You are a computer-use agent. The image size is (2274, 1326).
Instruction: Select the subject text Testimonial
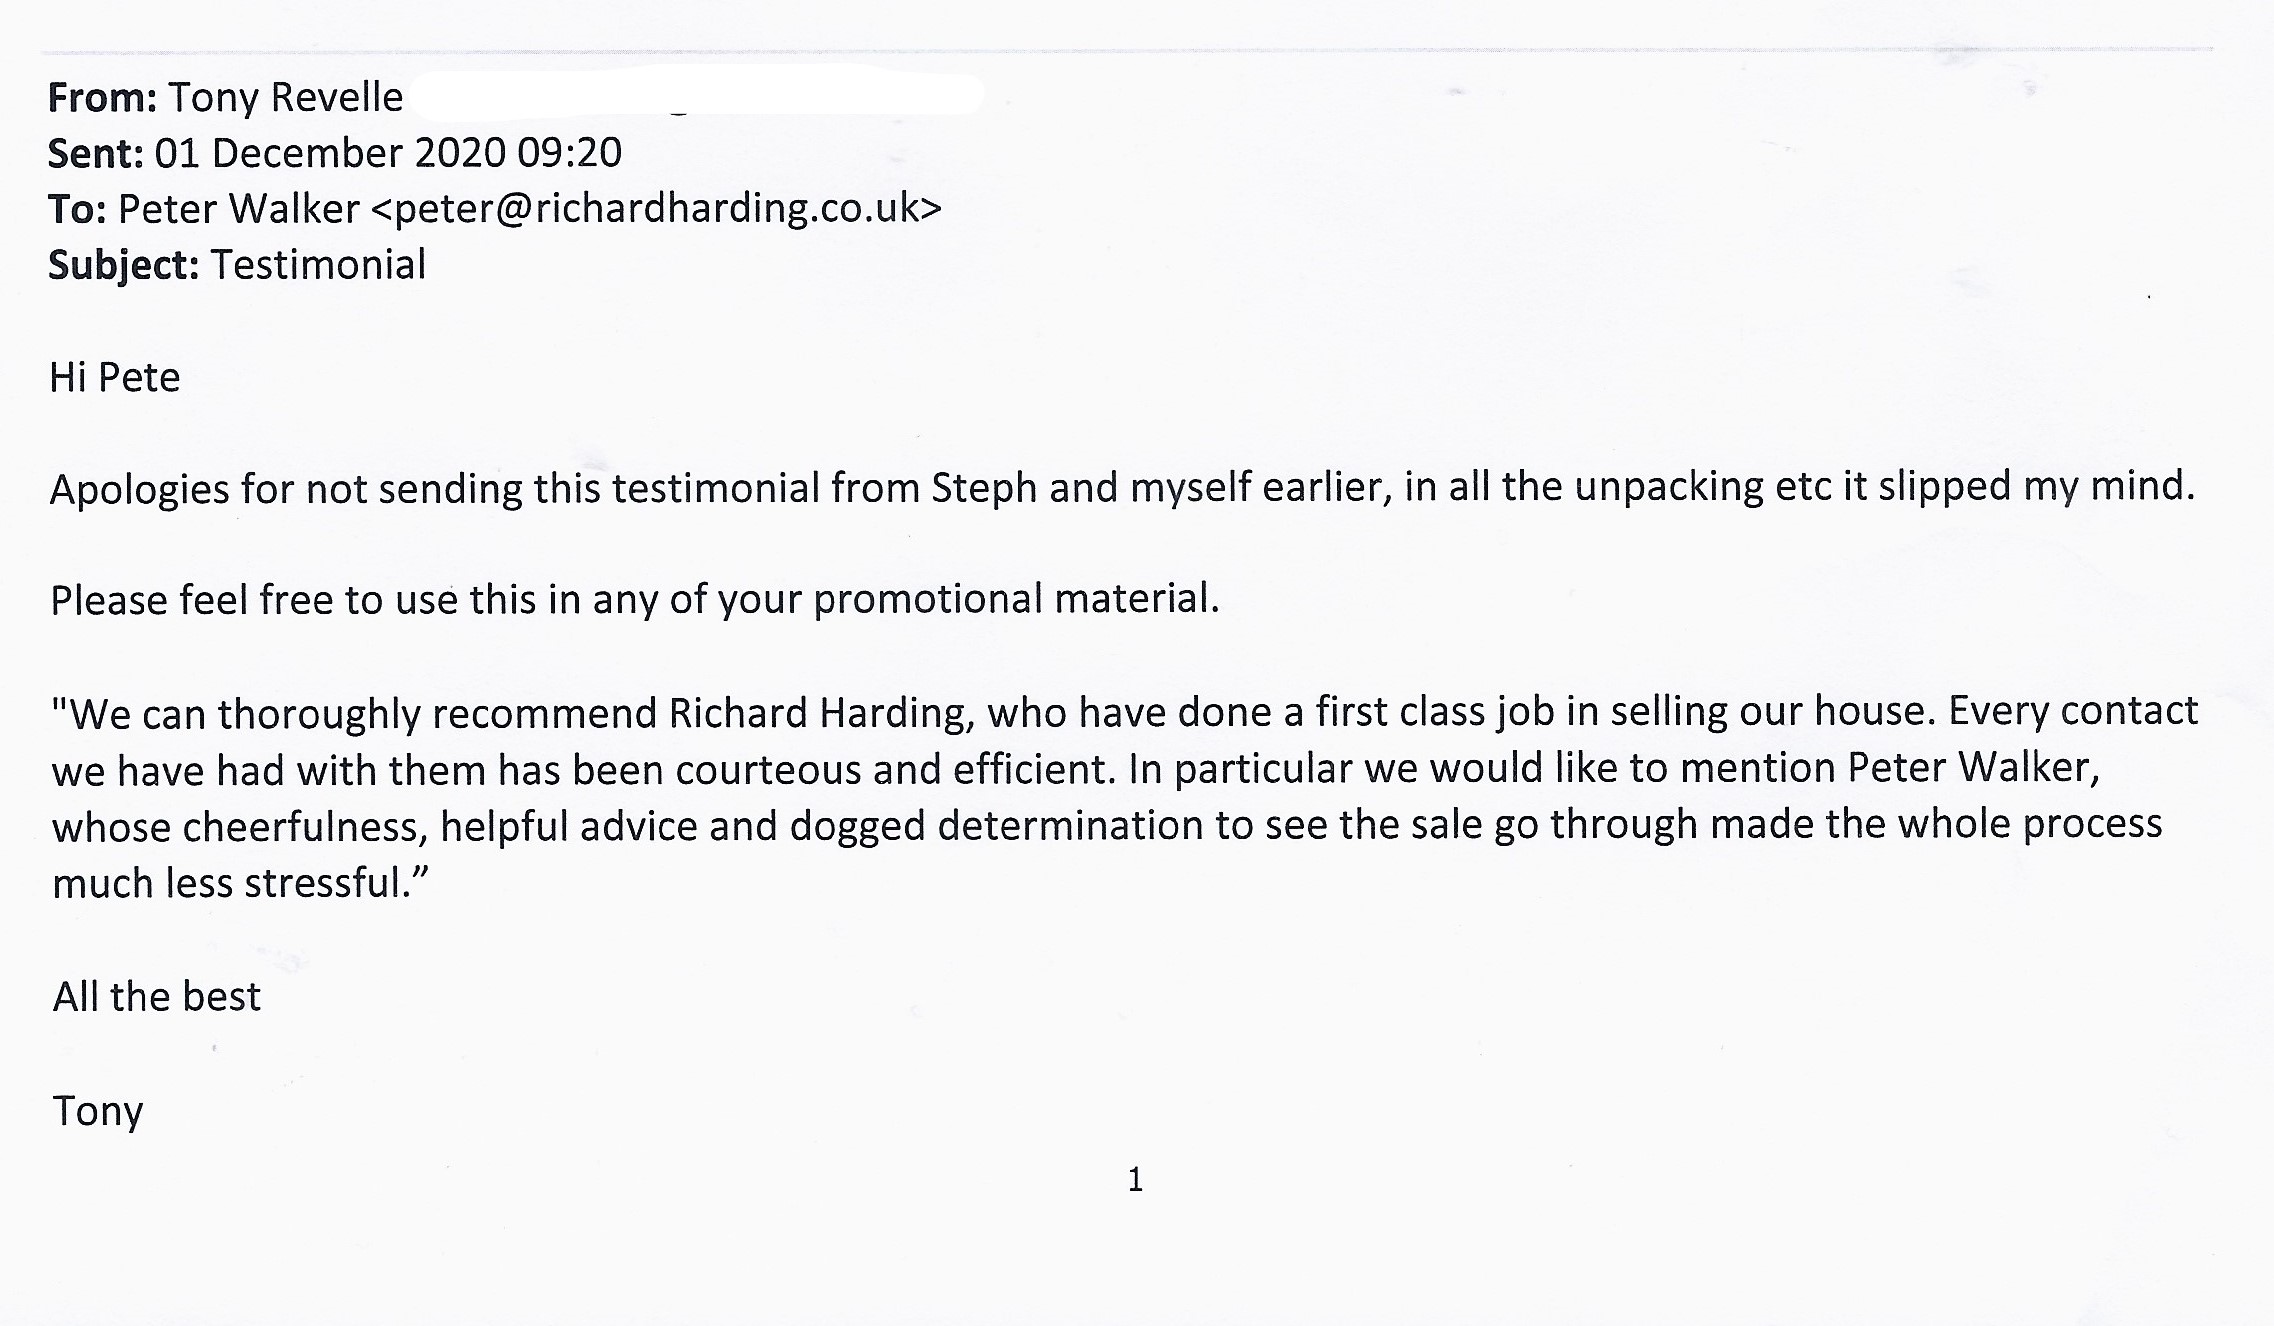[318, 266]
